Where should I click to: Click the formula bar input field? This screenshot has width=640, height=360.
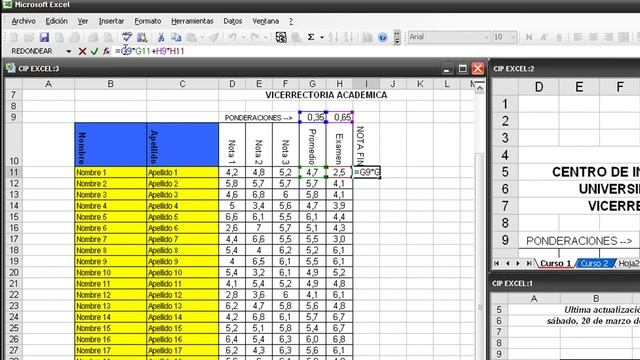click(x=376, y=51)
